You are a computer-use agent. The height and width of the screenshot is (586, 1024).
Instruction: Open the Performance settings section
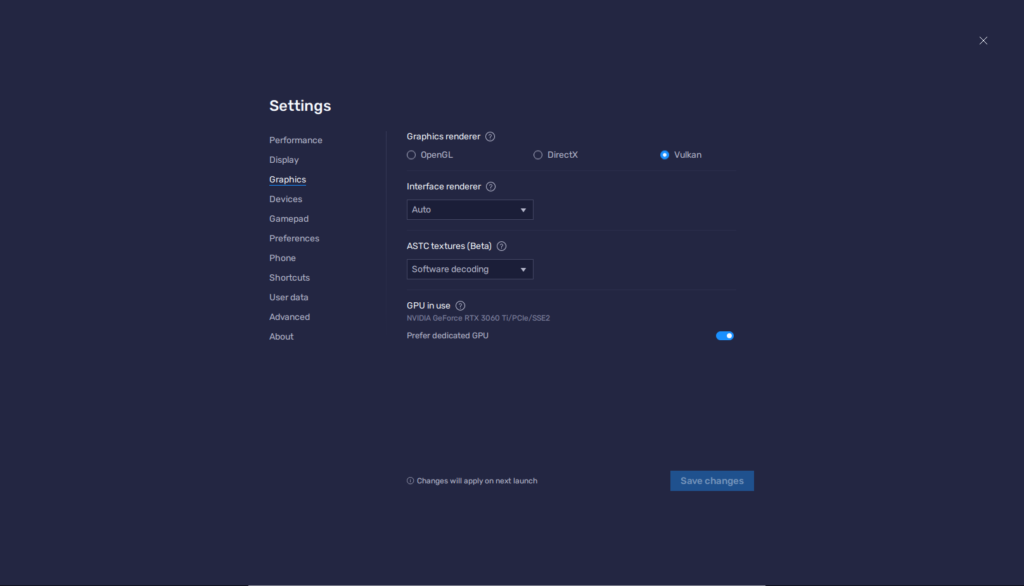pos(295,140)
